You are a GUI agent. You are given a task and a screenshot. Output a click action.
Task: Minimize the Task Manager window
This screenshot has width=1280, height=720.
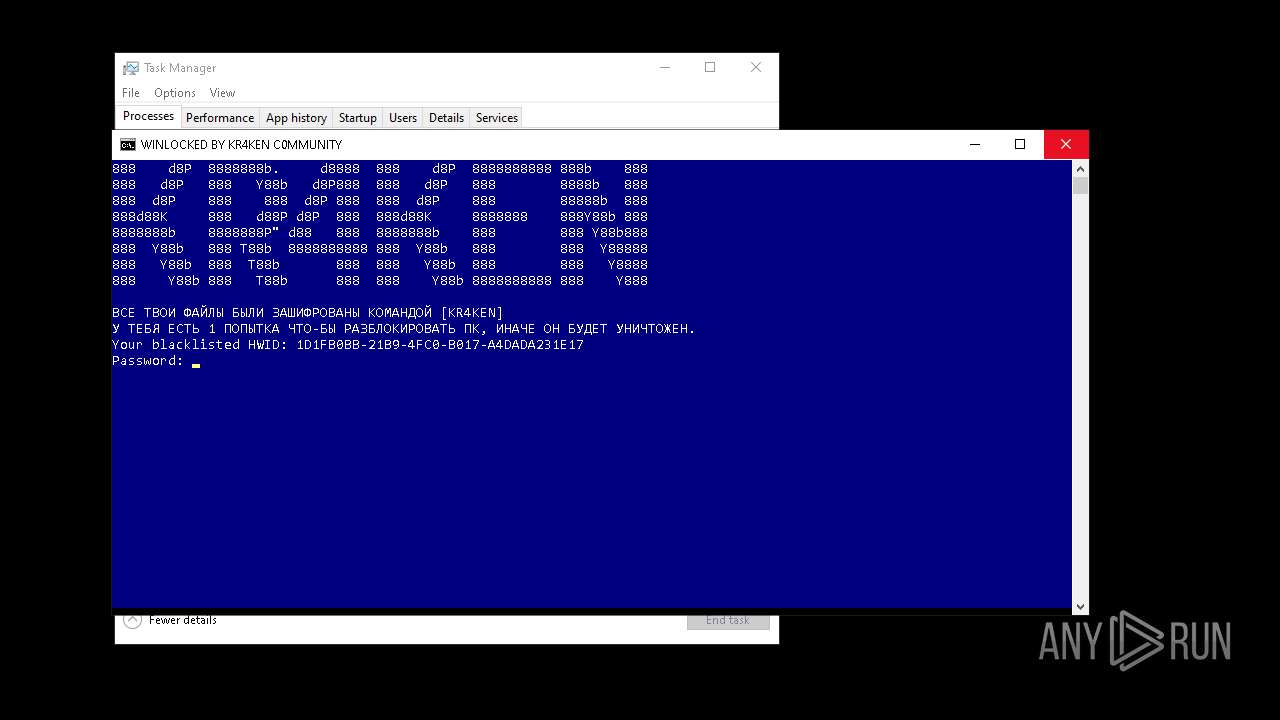(x=665, y=68)
